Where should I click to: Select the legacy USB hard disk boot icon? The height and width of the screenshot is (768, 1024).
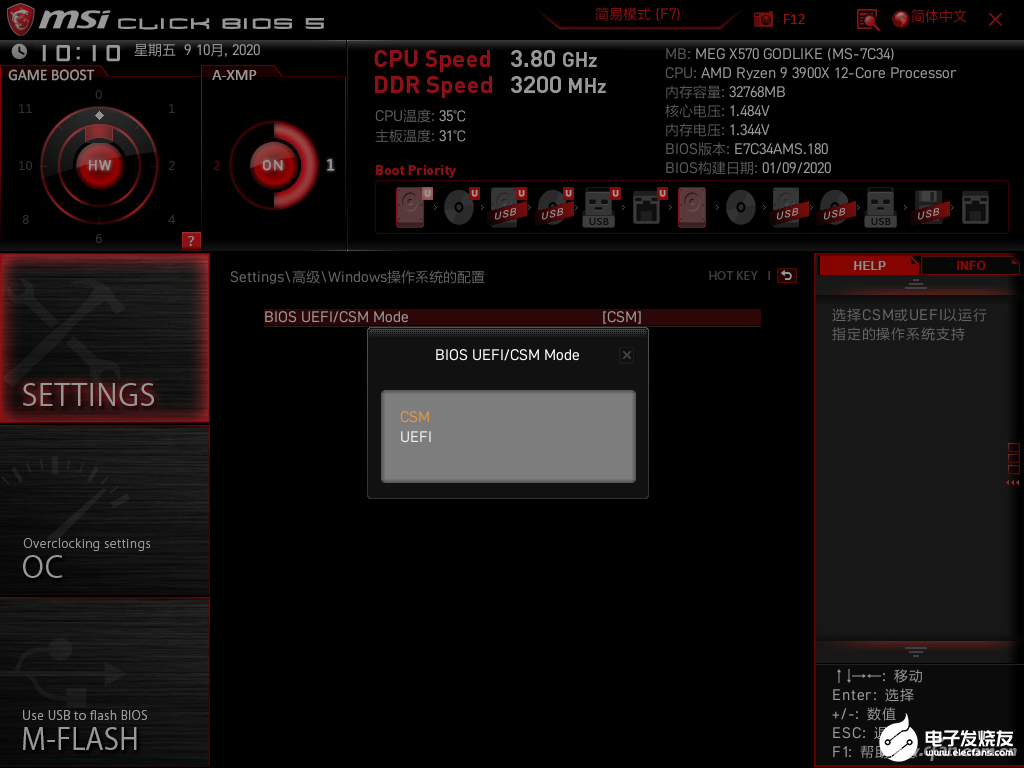[787, 207]
